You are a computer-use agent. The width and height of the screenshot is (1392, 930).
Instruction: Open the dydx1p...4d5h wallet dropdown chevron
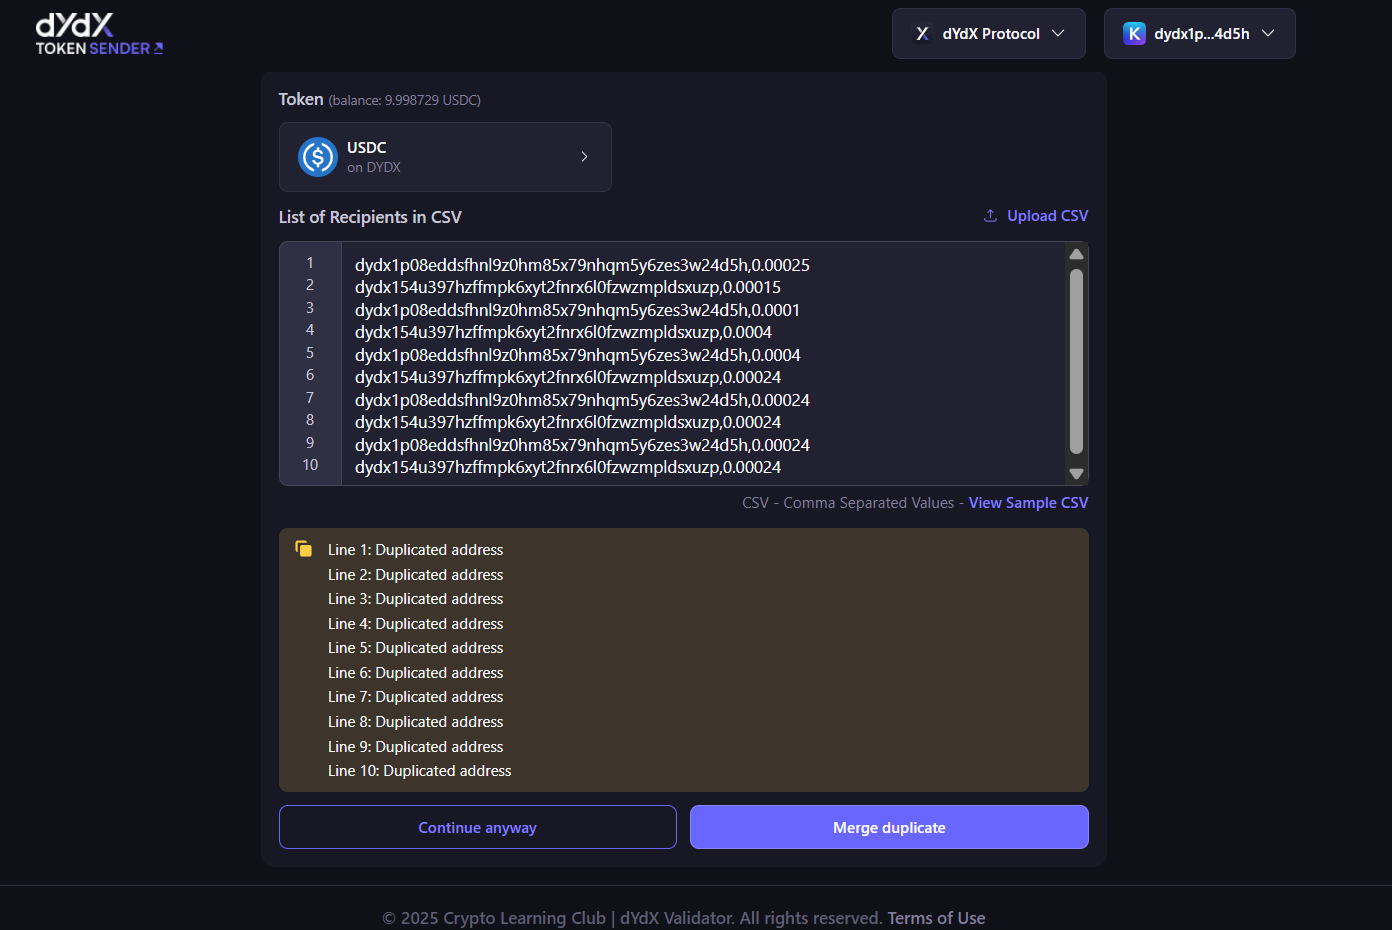1268,34
